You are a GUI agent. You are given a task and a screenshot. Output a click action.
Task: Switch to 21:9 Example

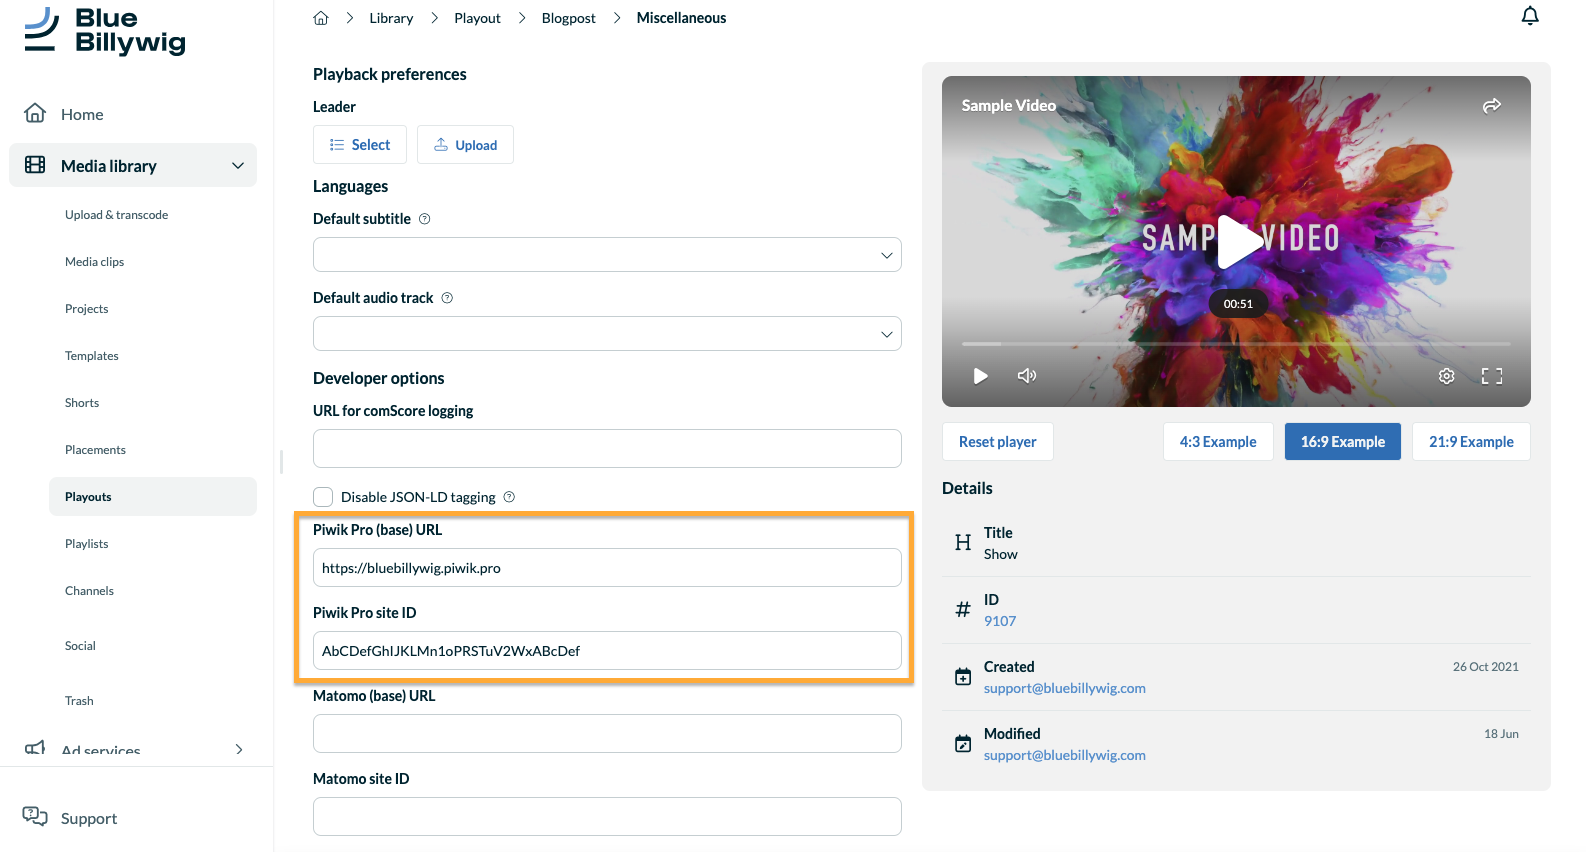(1471, 442)
